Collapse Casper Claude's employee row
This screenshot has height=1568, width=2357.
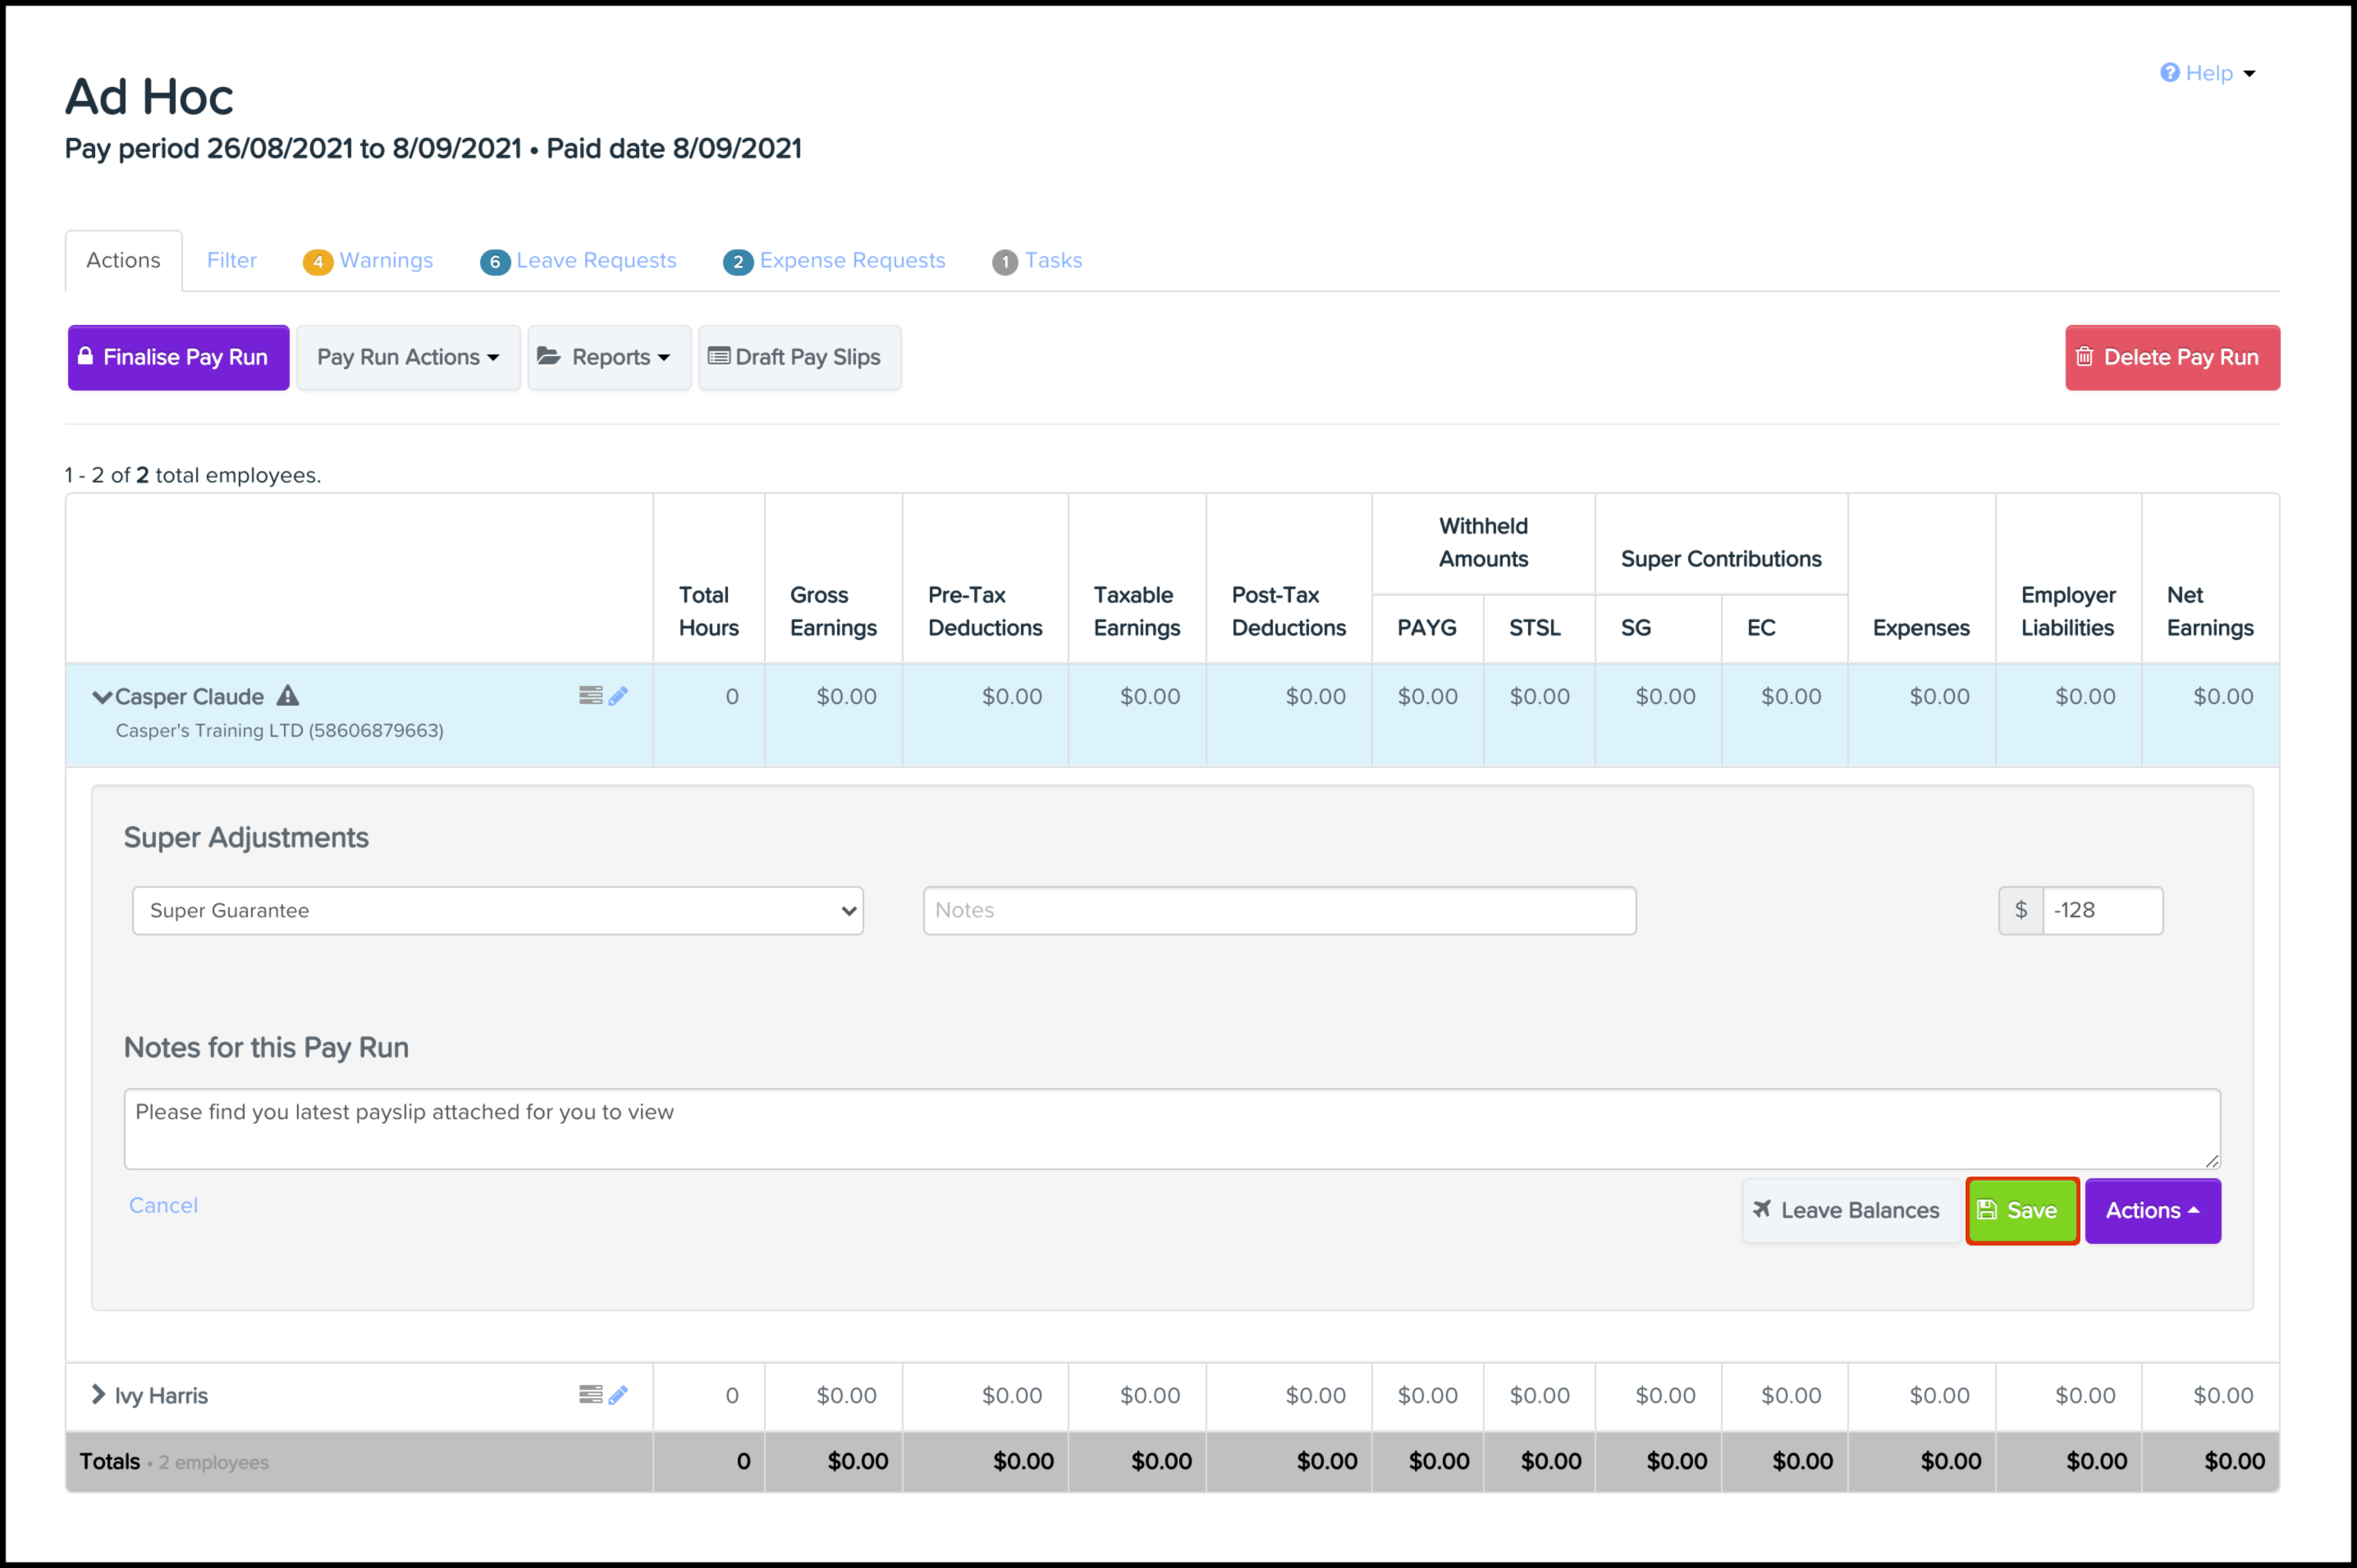[x=101, y=697]
